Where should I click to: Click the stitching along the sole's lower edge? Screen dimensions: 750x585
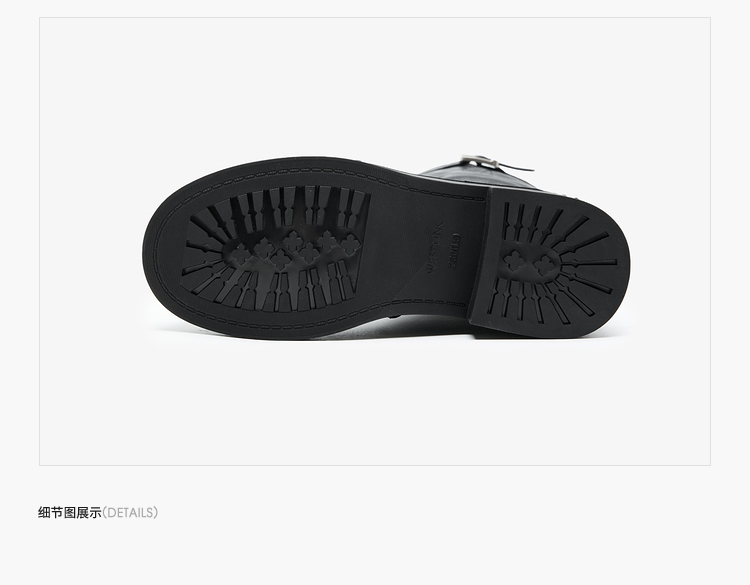click(x=306, y=320)
